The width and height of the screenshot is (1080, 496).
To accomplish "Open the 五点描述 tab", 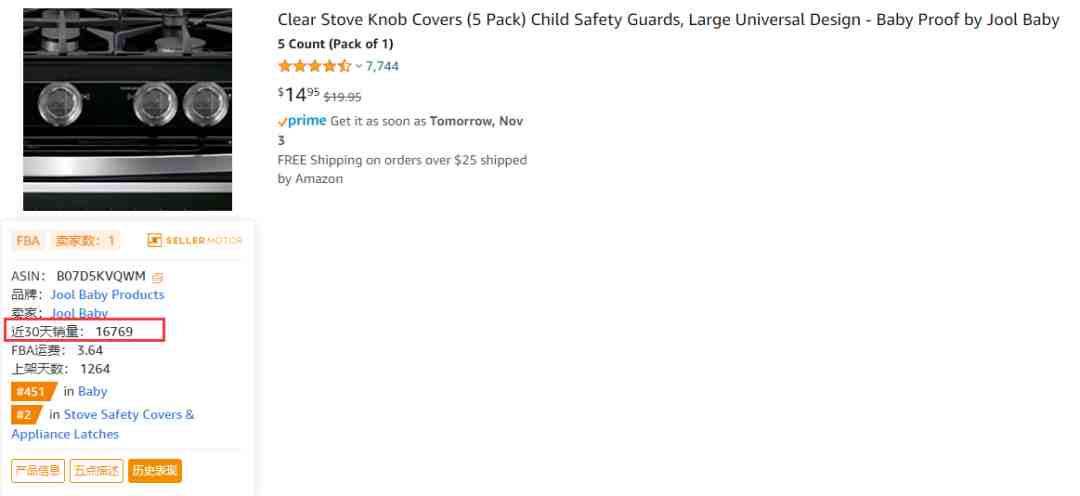I will pyautogui.click(x=96, y=471).
